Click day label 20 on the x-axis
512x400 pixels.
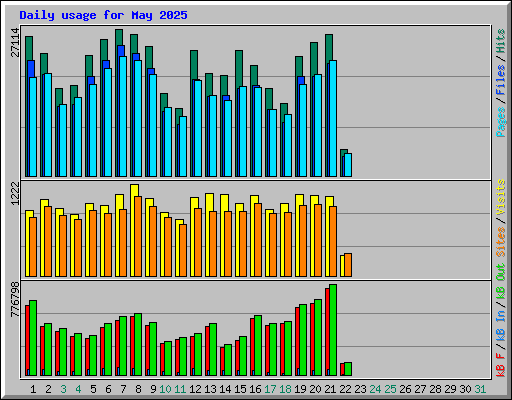[x=315, y=389]
